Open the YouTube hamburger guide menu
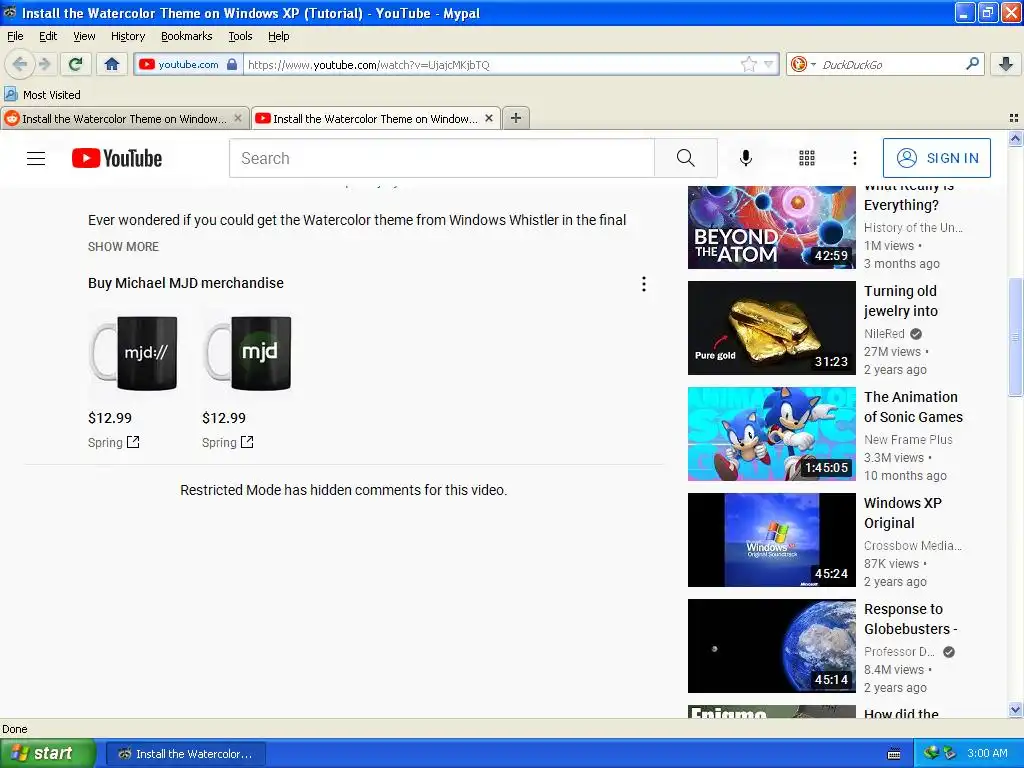 tap(36, 158)
